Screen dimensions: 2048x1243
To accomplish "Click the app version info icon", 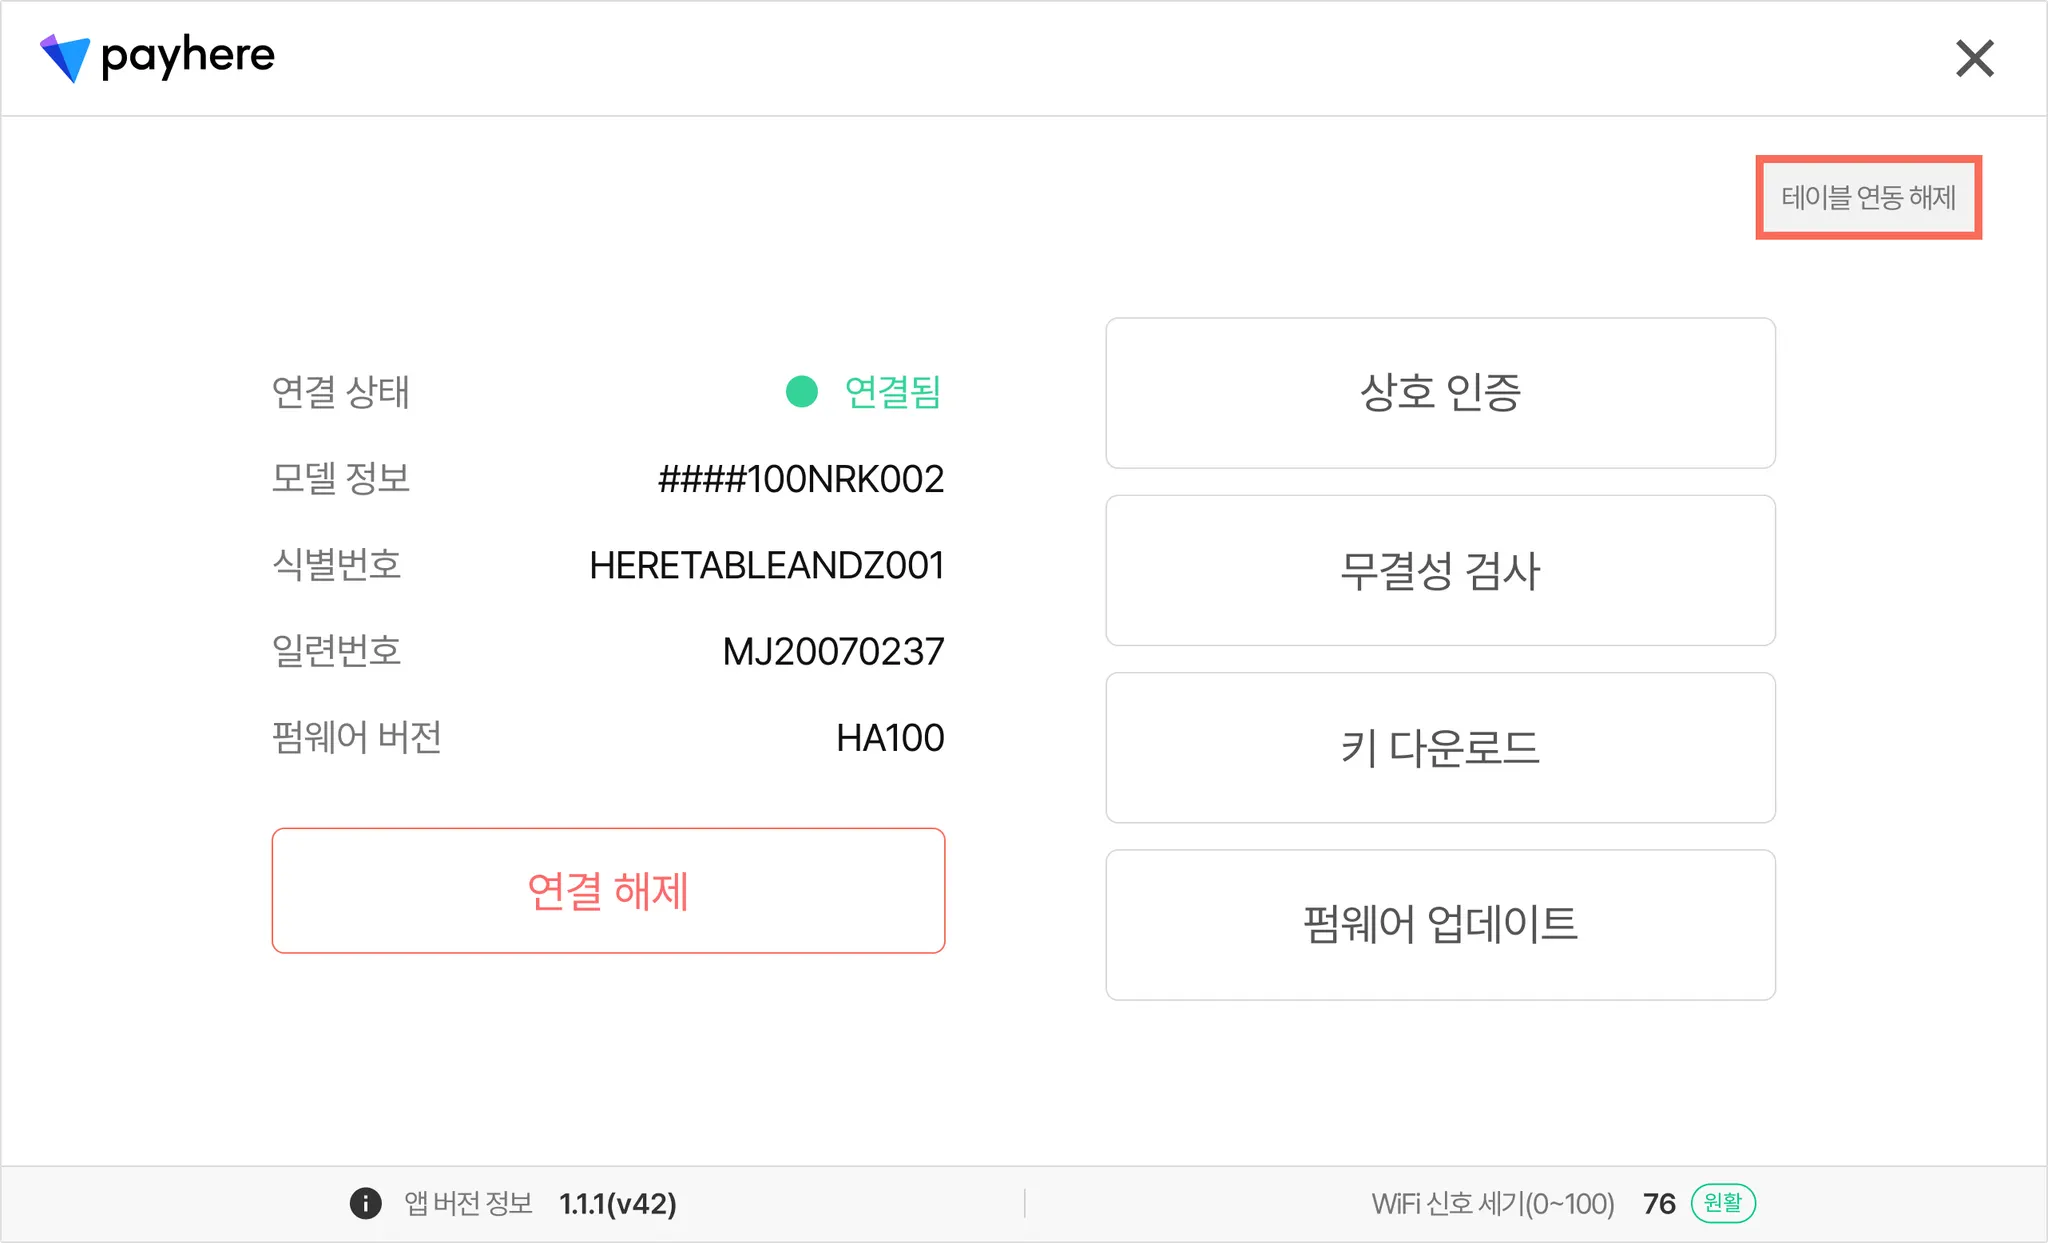I will (x=365, y=1203).
